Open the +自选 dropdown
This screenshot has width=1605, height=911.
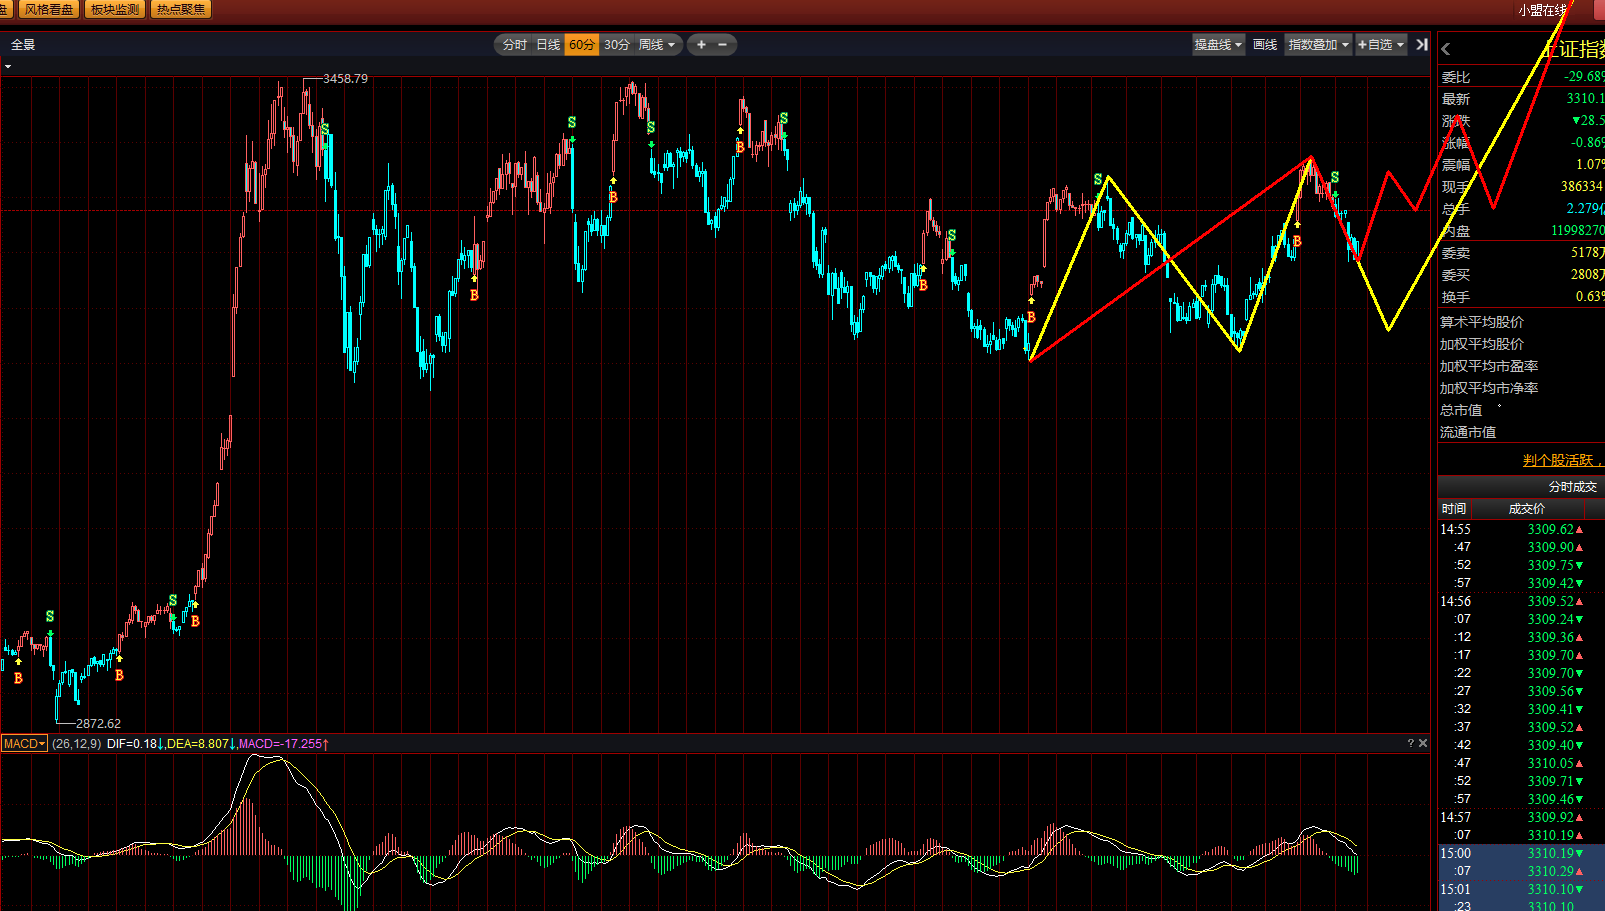1381,45
